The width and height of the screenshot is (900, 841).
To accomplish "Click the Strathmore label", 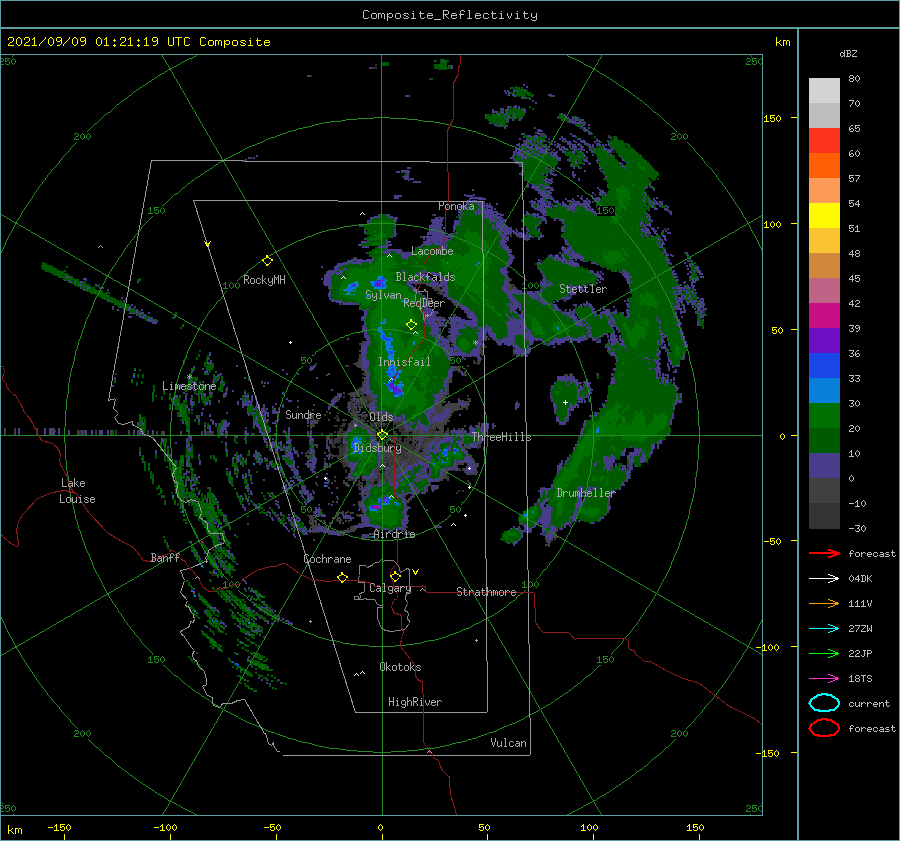I will point(486,592).
